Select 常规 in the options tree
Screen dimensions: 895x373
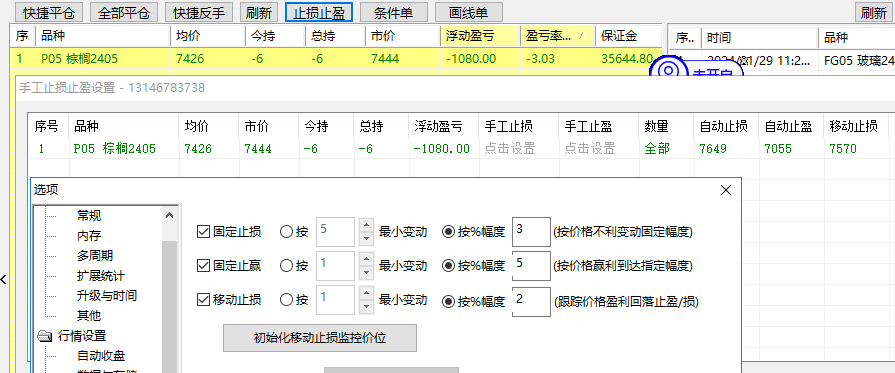(x=89, y=216)
